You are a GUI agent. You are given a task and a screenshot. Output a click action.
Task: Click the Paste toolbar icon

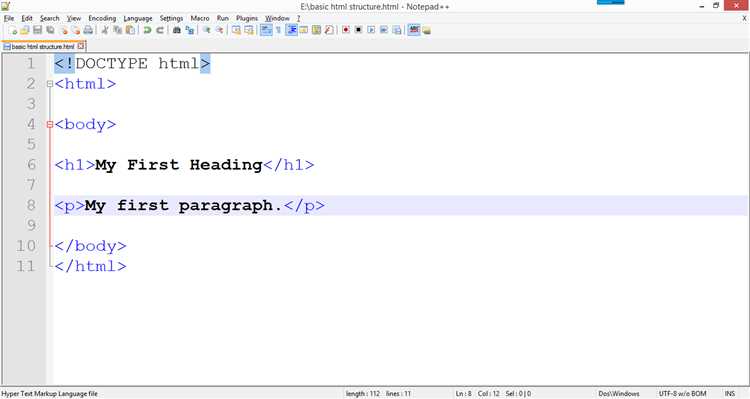click(x=131, y=30)
